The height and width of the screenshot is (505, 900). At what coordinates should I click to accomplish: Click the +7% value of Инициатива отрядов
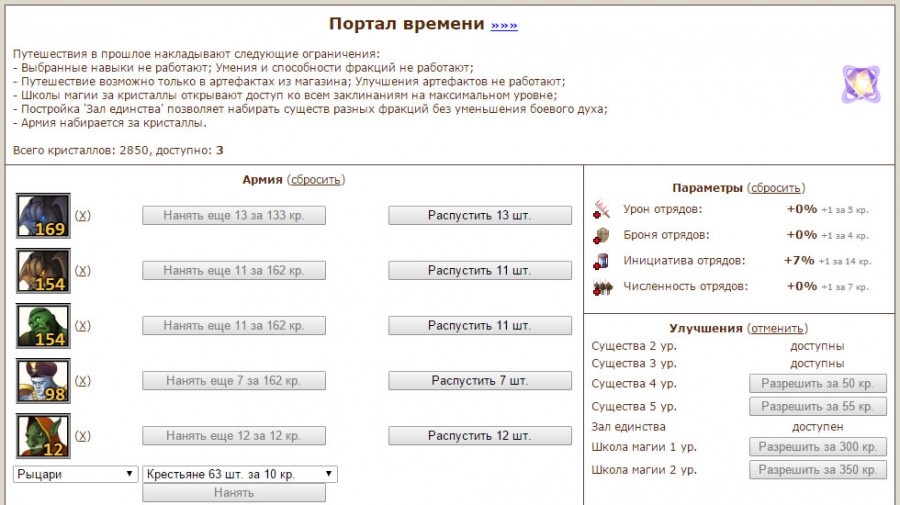tap(799, 260)
